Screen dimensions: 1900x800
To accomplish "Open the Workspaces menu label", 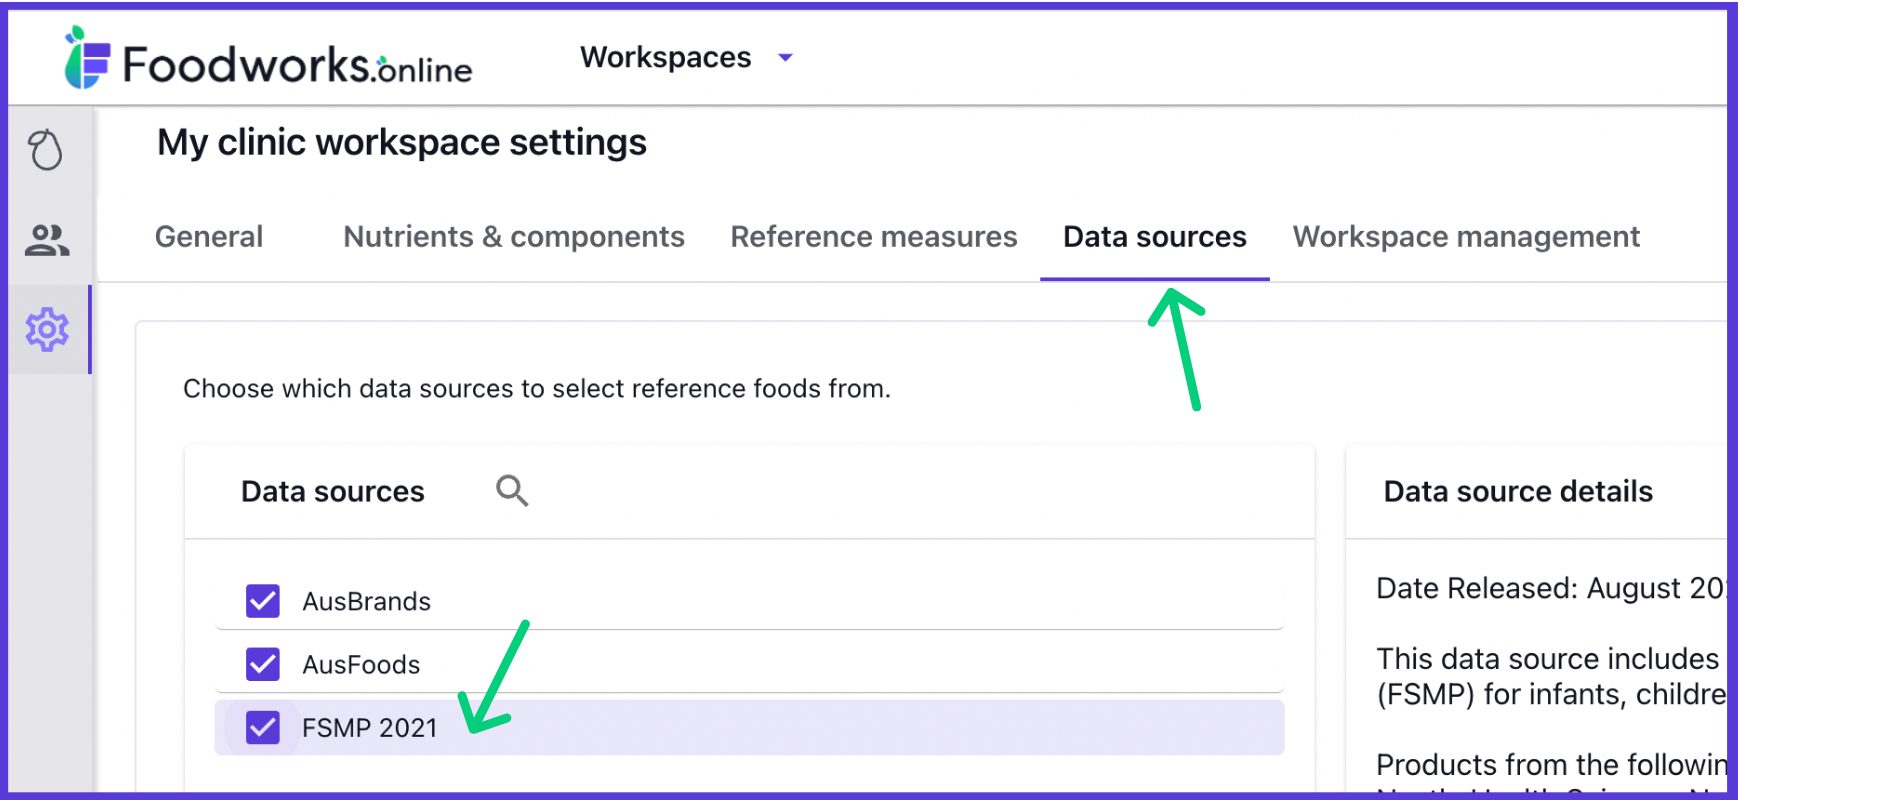I will coord(666,58).
